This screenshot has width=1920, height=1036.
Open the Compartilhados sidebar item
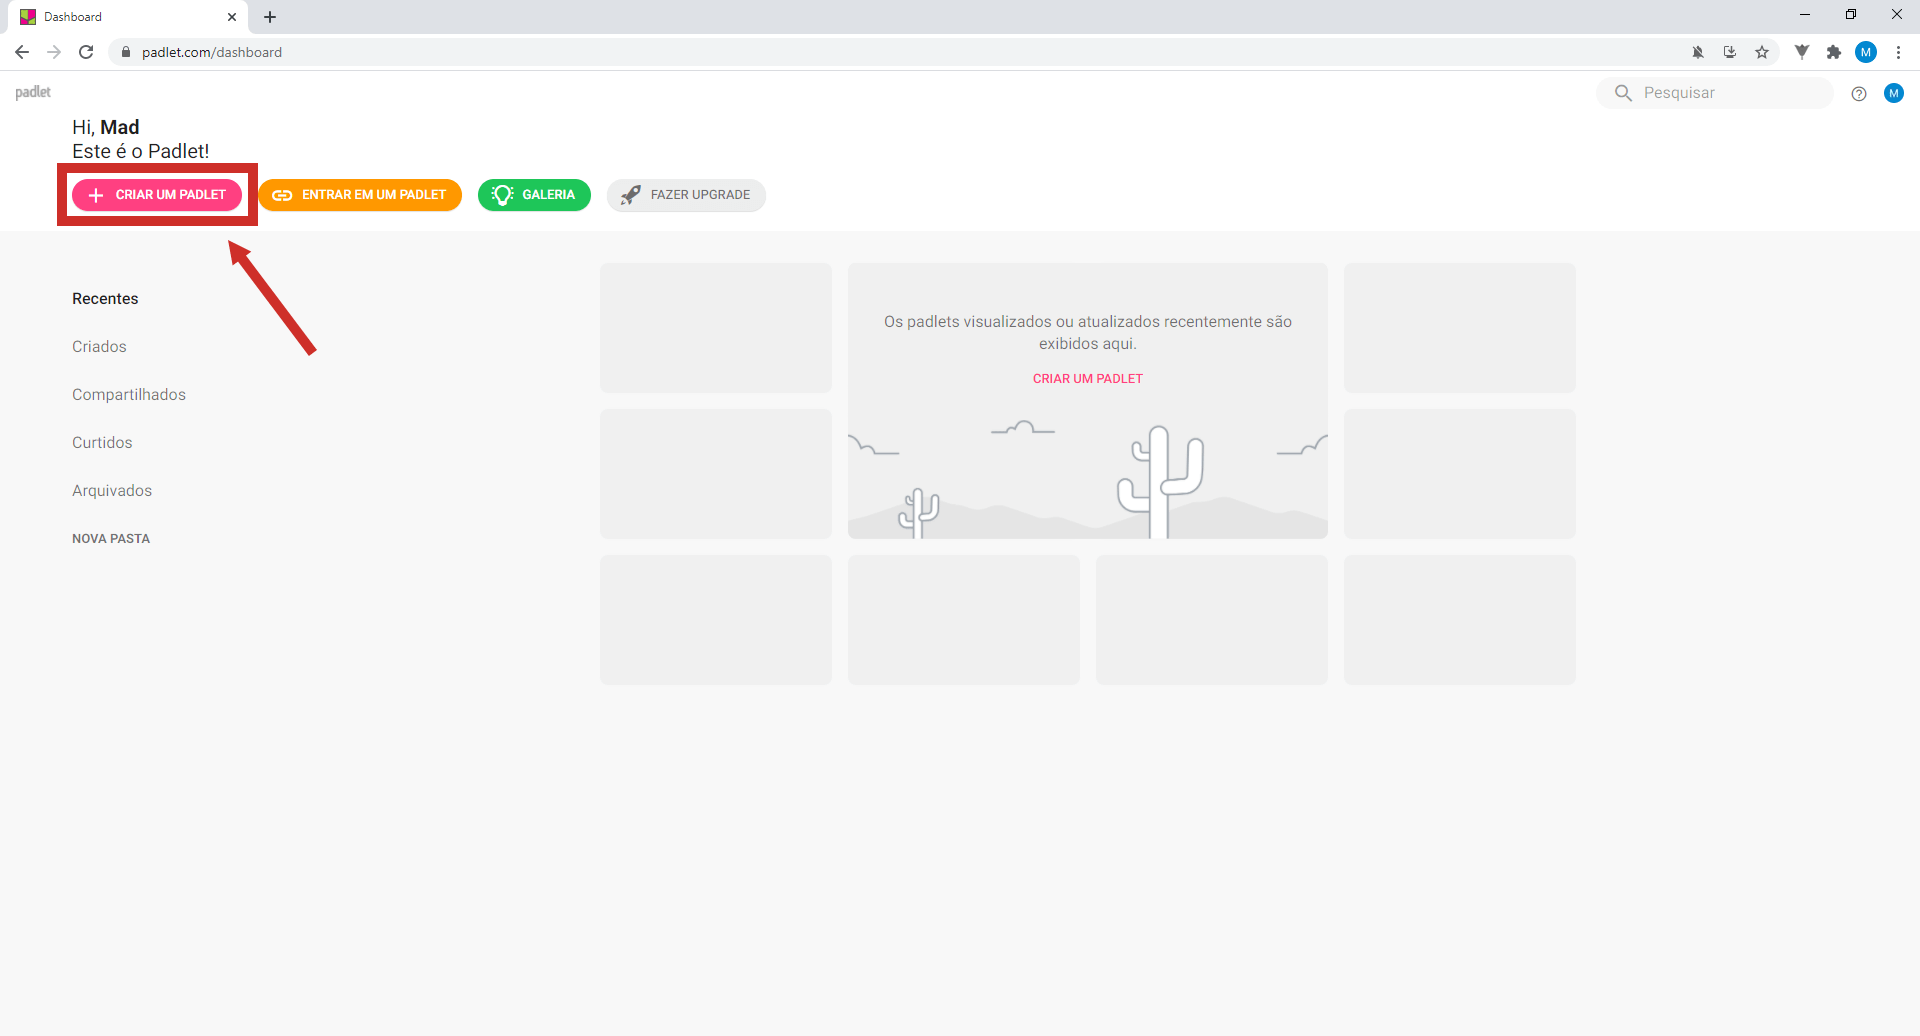(x=129, y=395)
